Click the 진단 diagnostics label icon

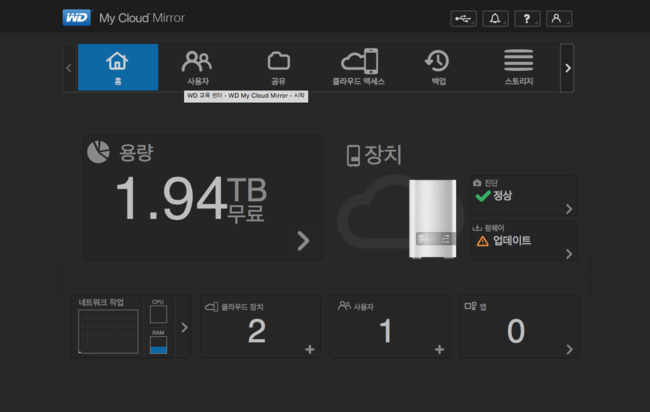click(477, 182)
